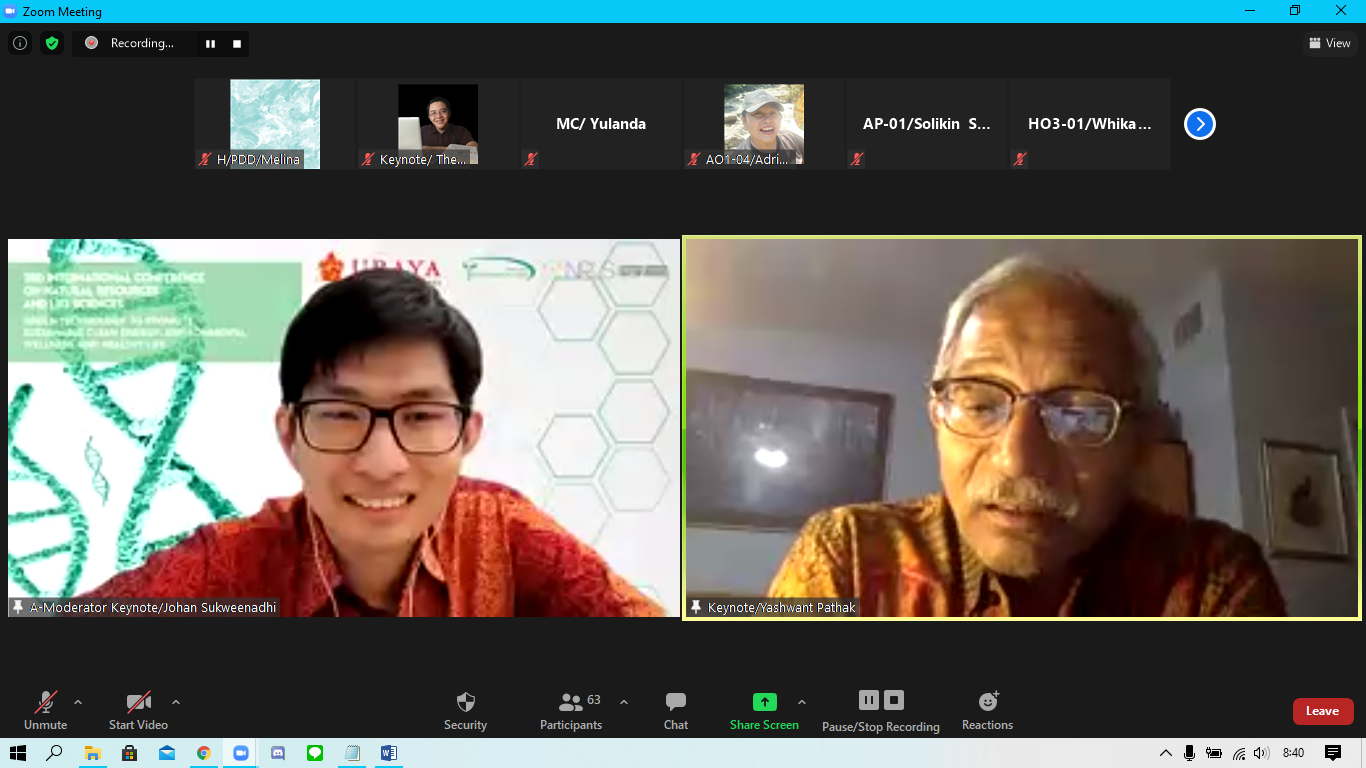Expand video options arrow beside Start Video
The width and height of the screenshot is (1366, 768).
(x=176, y=702)
